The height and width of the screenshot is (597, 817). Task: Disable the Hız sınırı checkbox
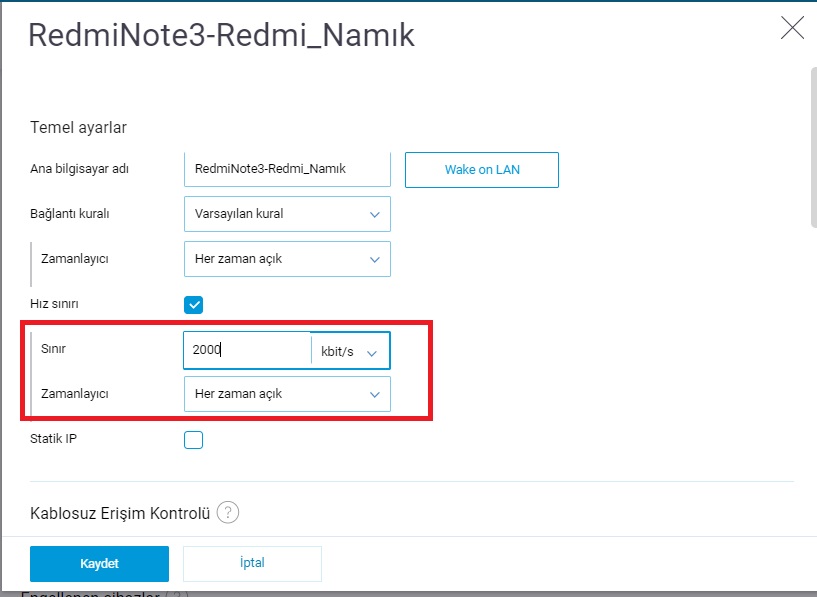click(193, 305)
